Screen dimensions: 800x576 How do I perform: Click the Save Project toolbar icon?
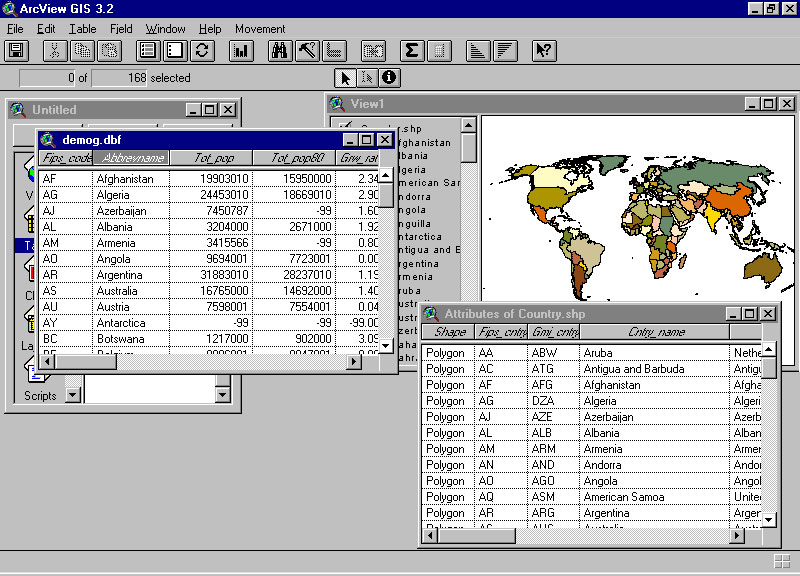click(17, 50)
